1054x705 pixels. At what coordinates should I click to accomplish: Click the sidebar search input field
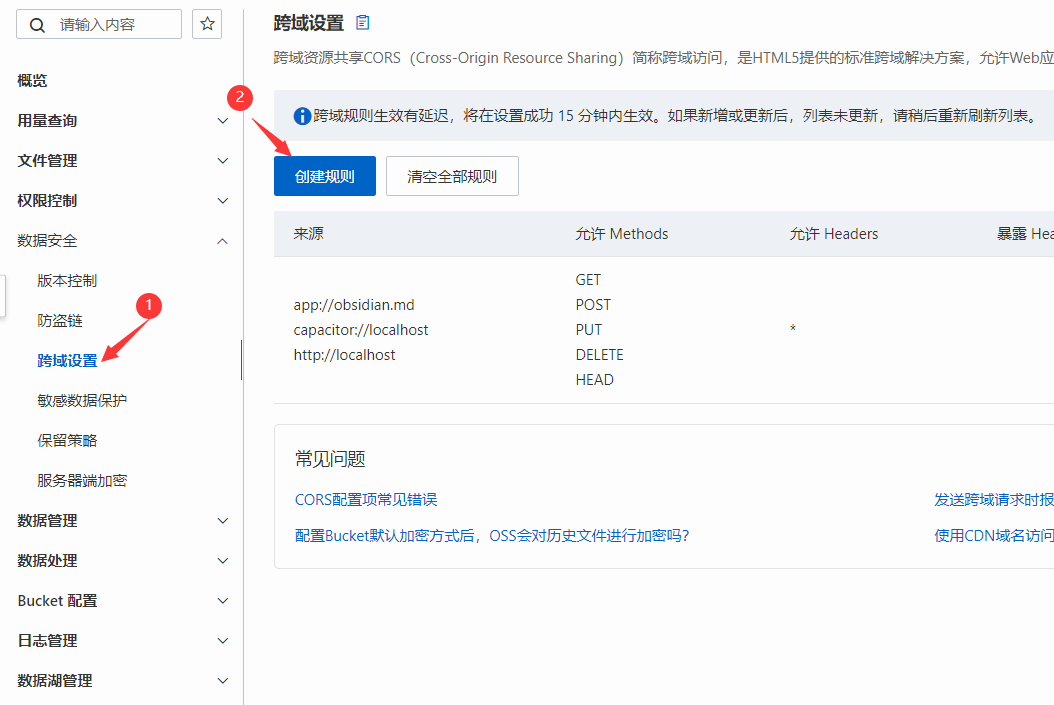tap(115, 24)
